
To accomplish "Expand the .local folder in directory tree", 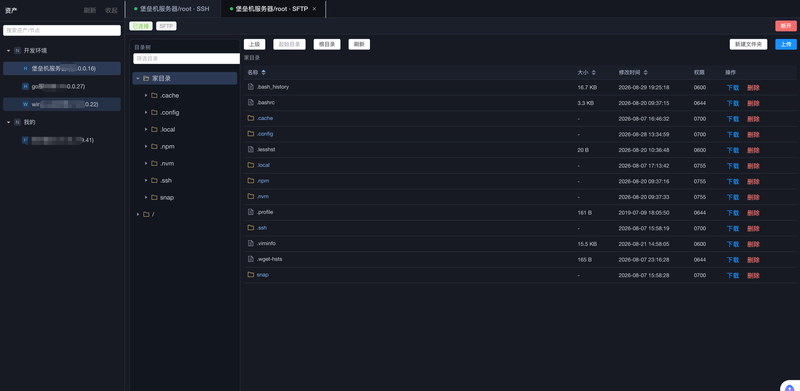I will click(x=146, y=129).
